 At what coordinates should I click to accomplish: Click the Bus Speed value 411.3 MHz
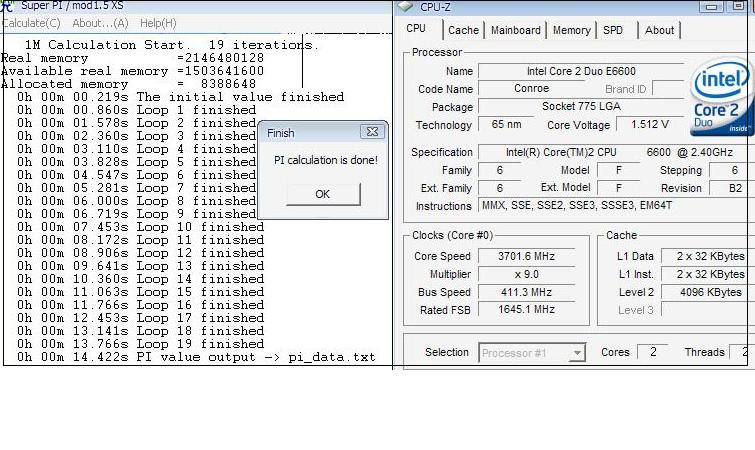coord(526,292)
